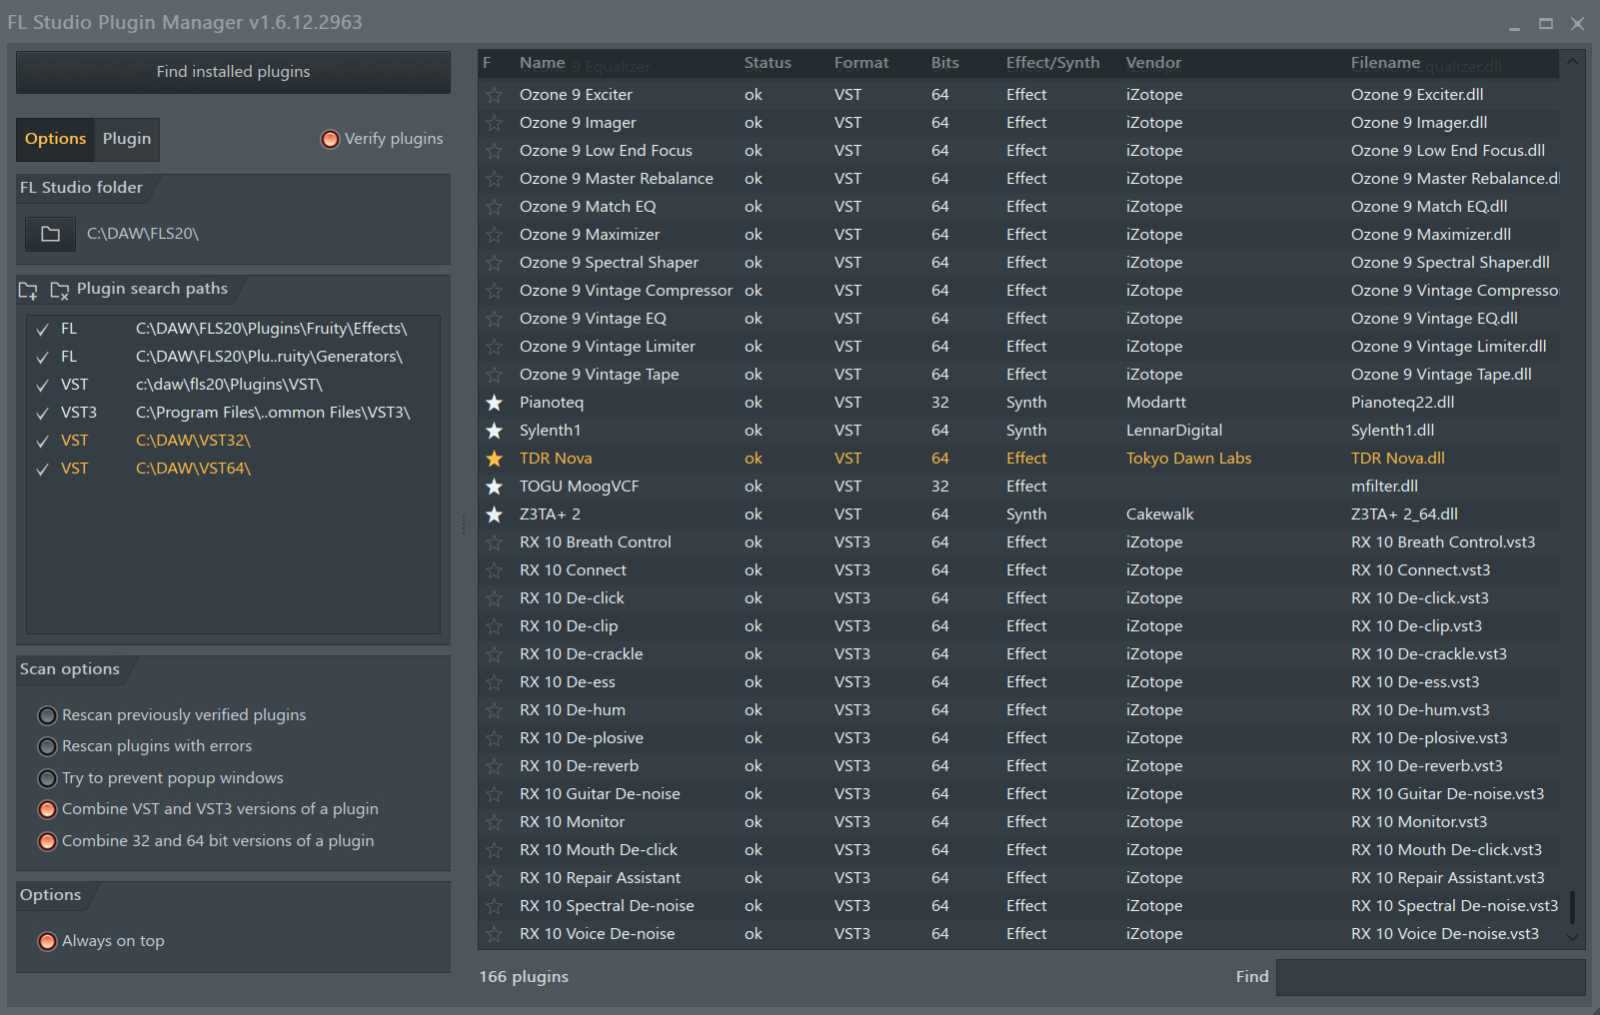Click the orange star next to TDR Nova
Viewport: 1600px width, 1015px height.
[x=494, y=459]
